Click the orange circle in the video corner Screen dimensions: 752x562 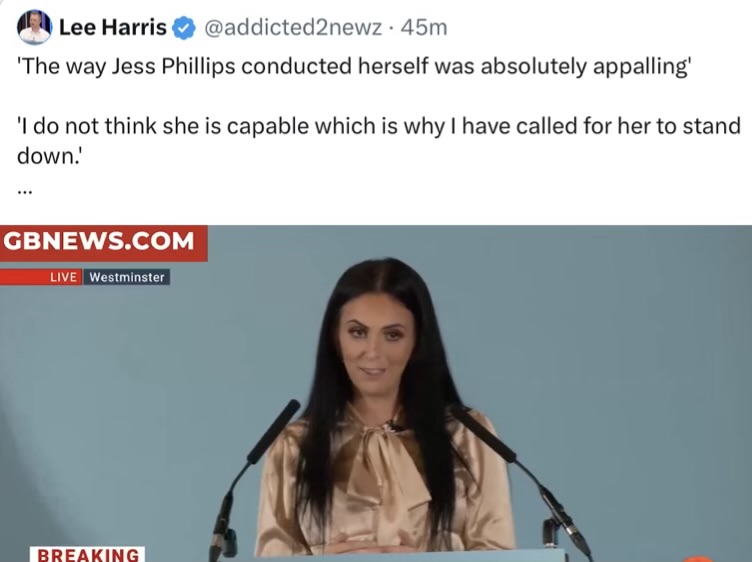(x=699, y=559)
